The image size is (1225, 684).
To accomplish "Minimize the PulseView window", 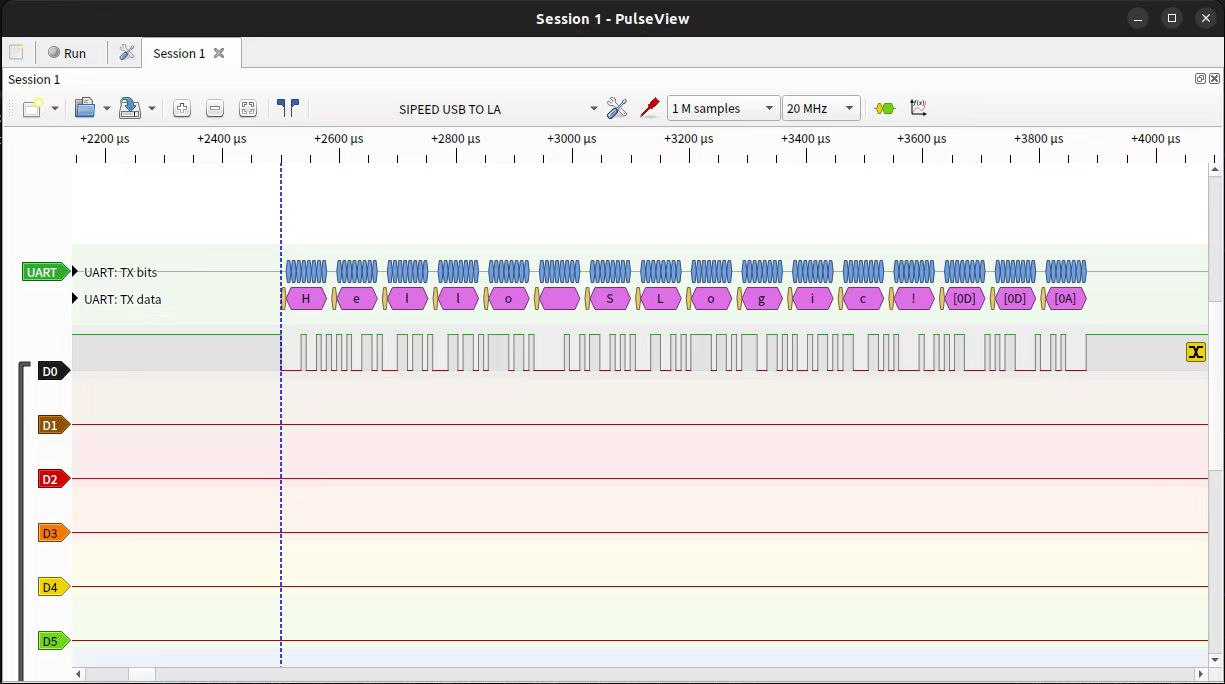I will 1137,18.
